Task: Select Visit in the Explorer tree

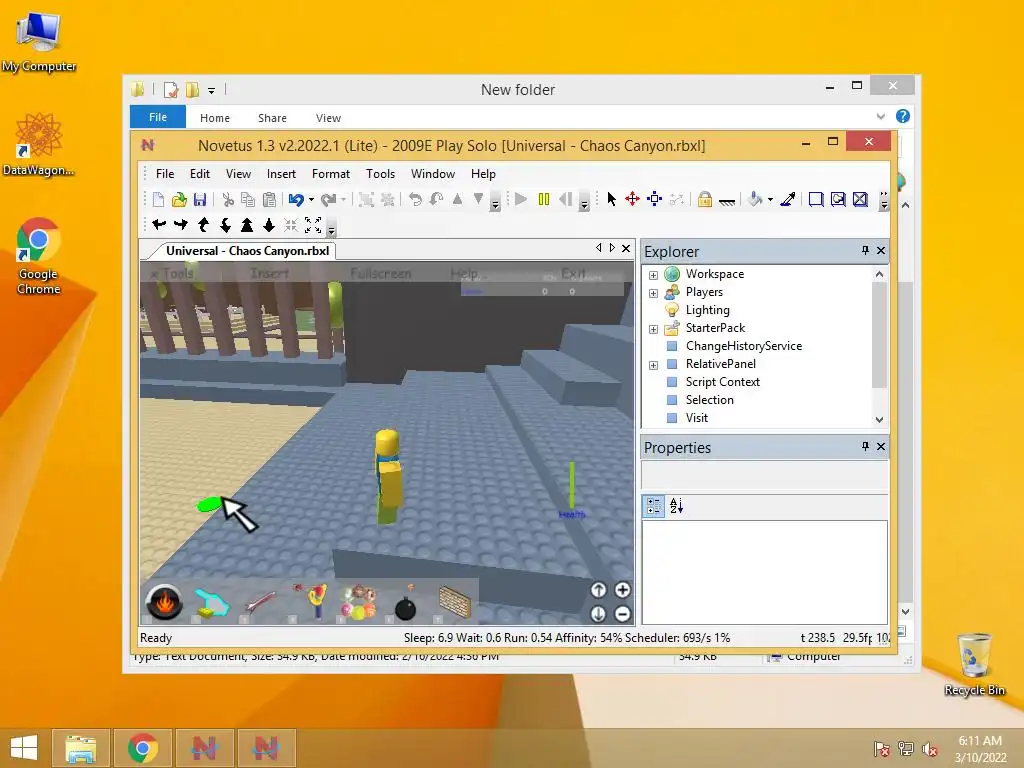Action: 696,418
